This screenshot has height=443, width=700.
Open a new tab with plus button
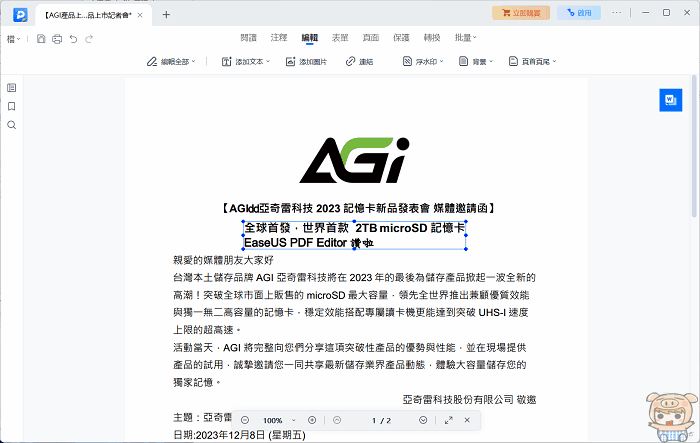pos(166,15)
